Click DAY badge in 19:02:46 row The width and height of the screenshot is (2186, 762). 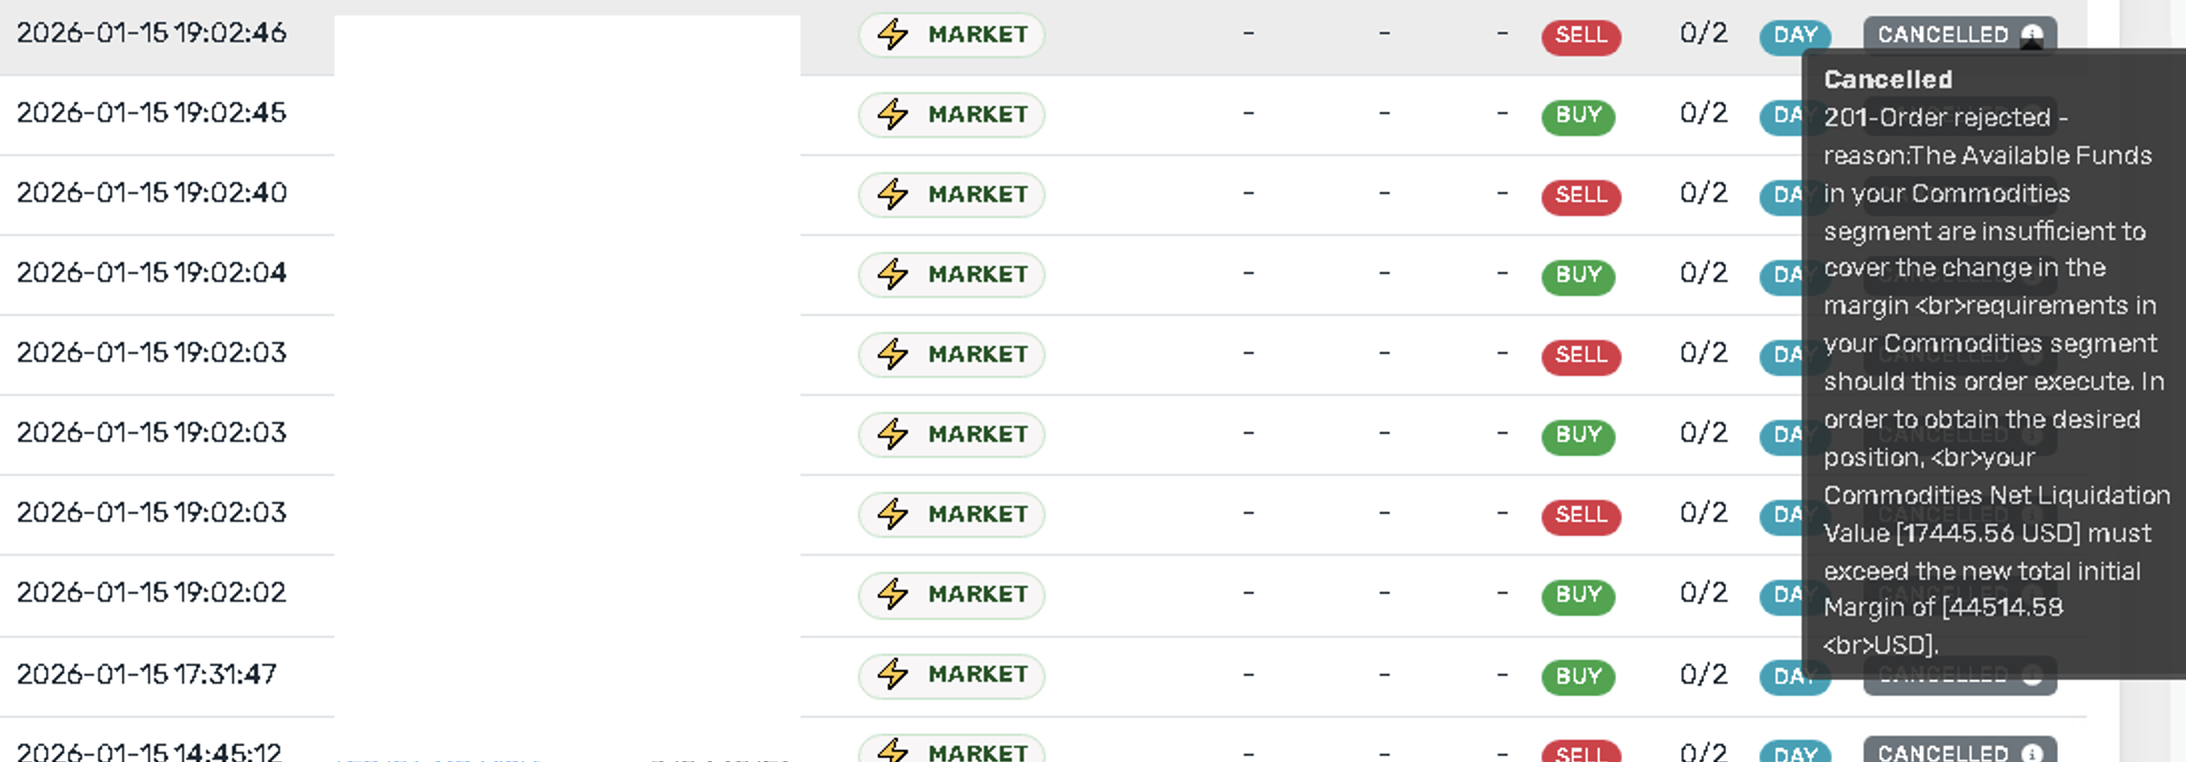tap(1794, 36)
